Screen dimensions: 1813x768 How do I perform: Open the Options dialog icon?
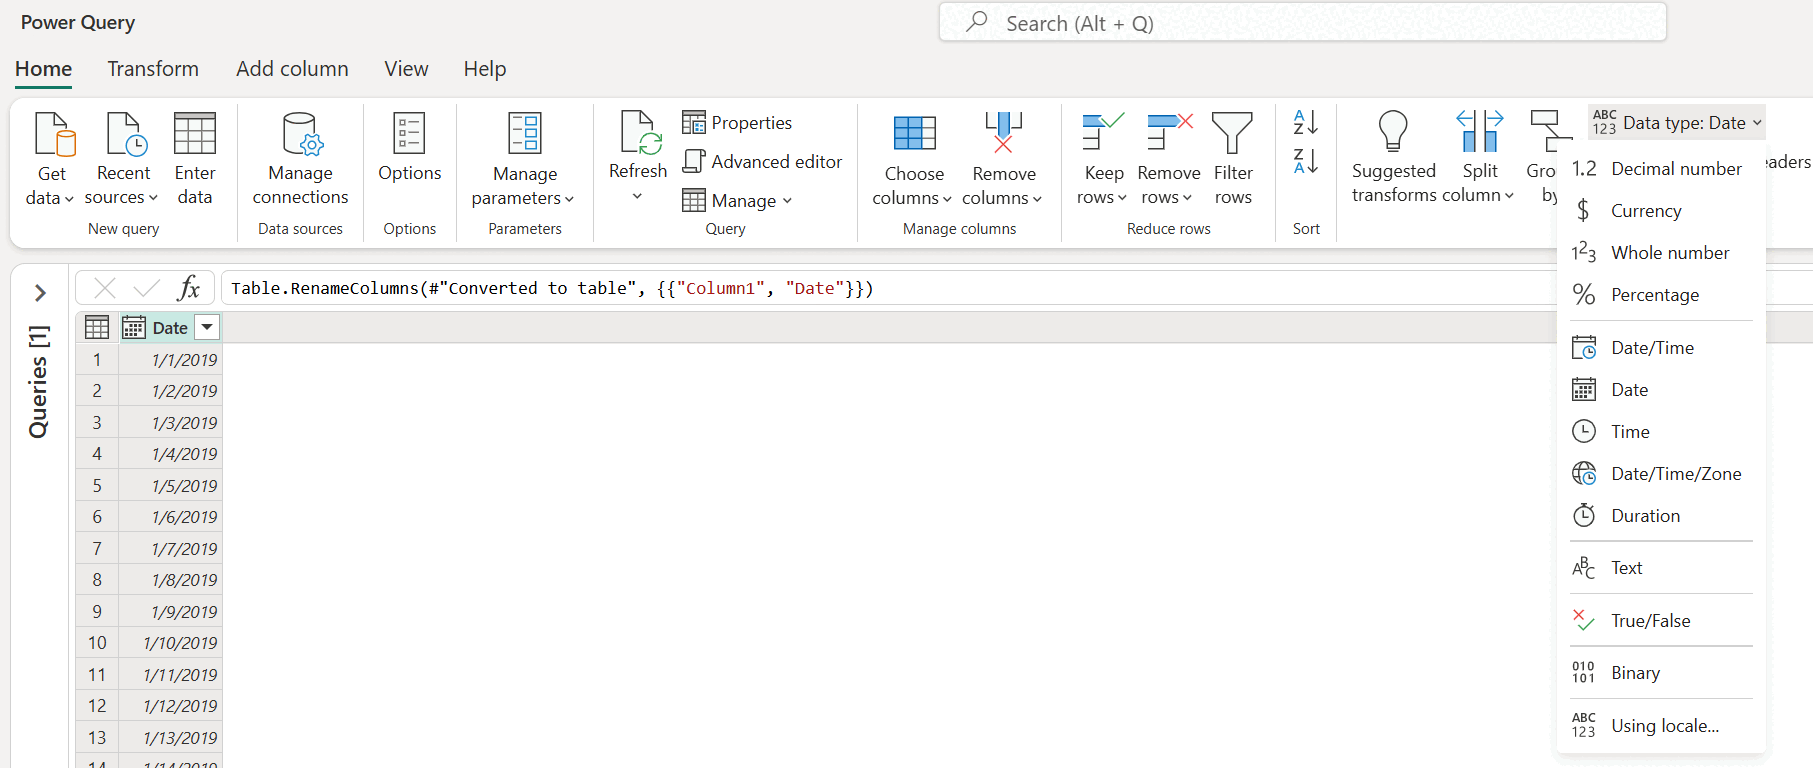click(x=409, y=133)
